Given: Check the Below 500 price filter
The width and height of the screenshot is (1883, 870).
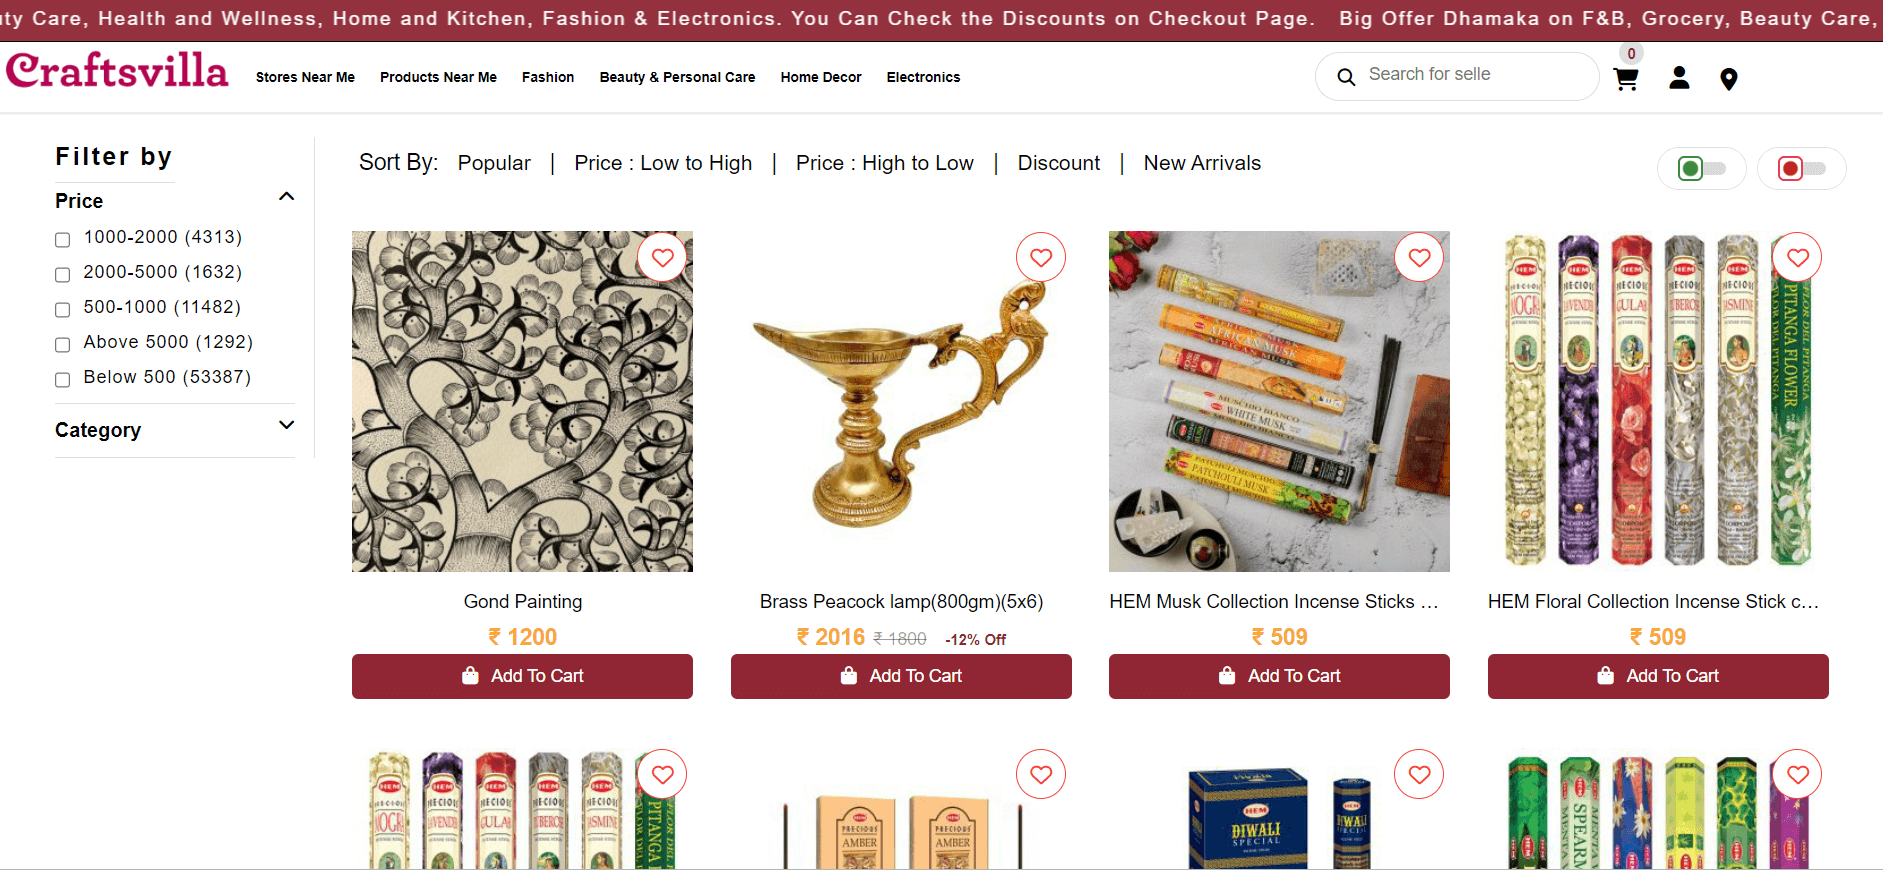Looking at the screenshot, I should pyautogui.click(x=62, y=379).
